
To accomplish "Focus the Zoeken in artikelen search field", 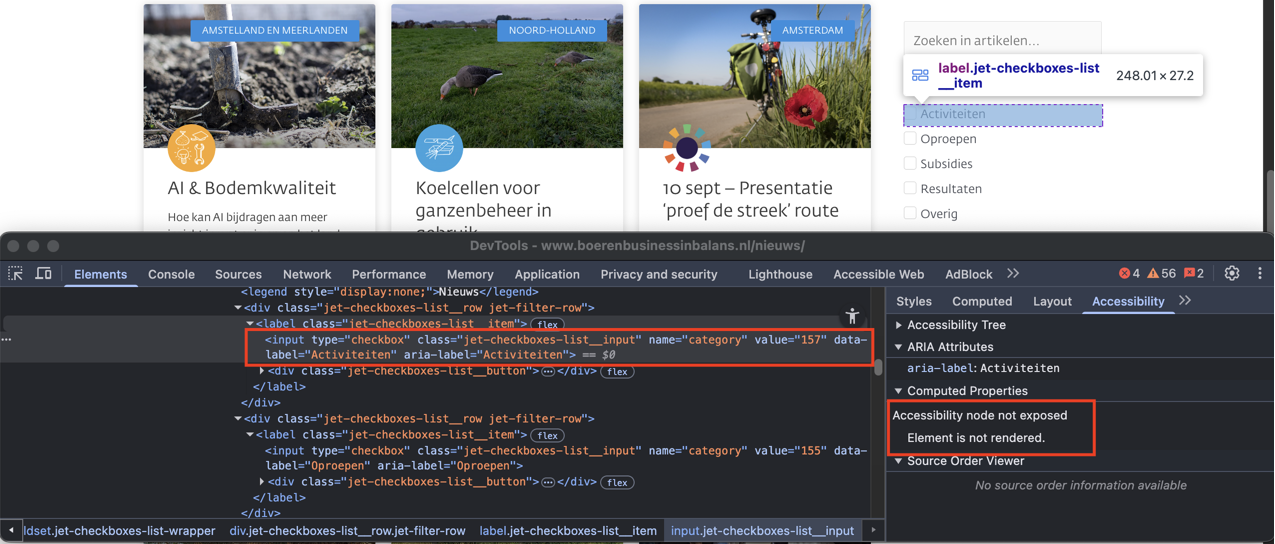I will (1002, 40).
